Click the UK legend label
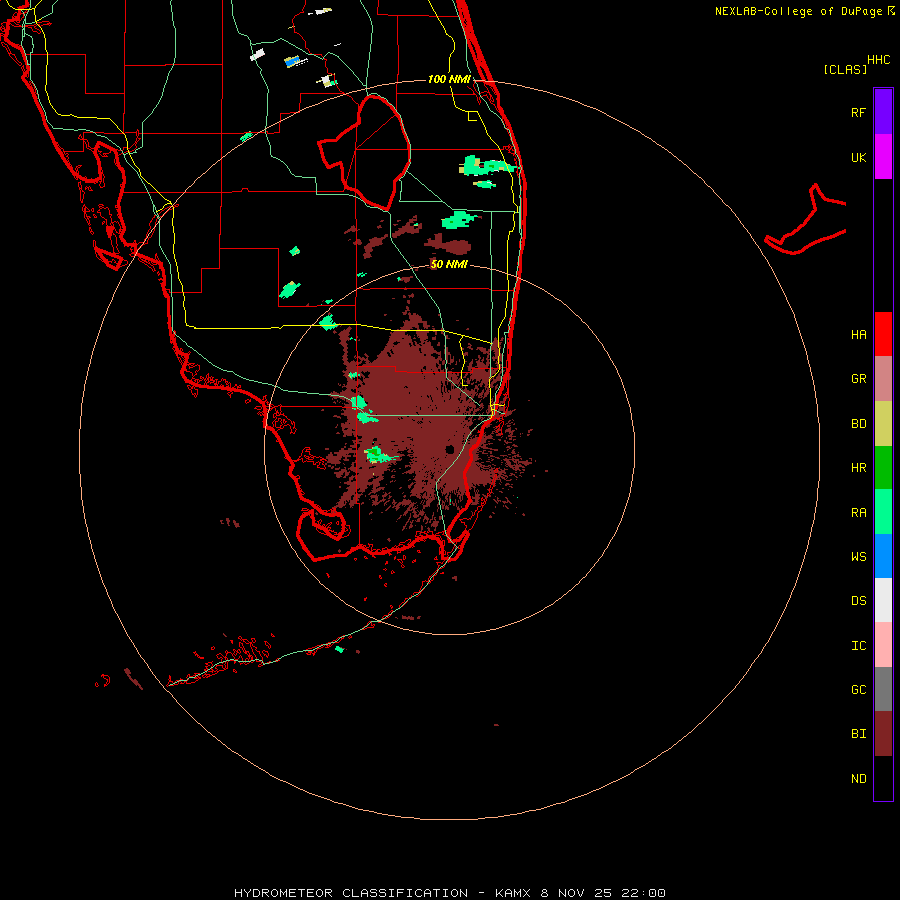 click(858, 157)
